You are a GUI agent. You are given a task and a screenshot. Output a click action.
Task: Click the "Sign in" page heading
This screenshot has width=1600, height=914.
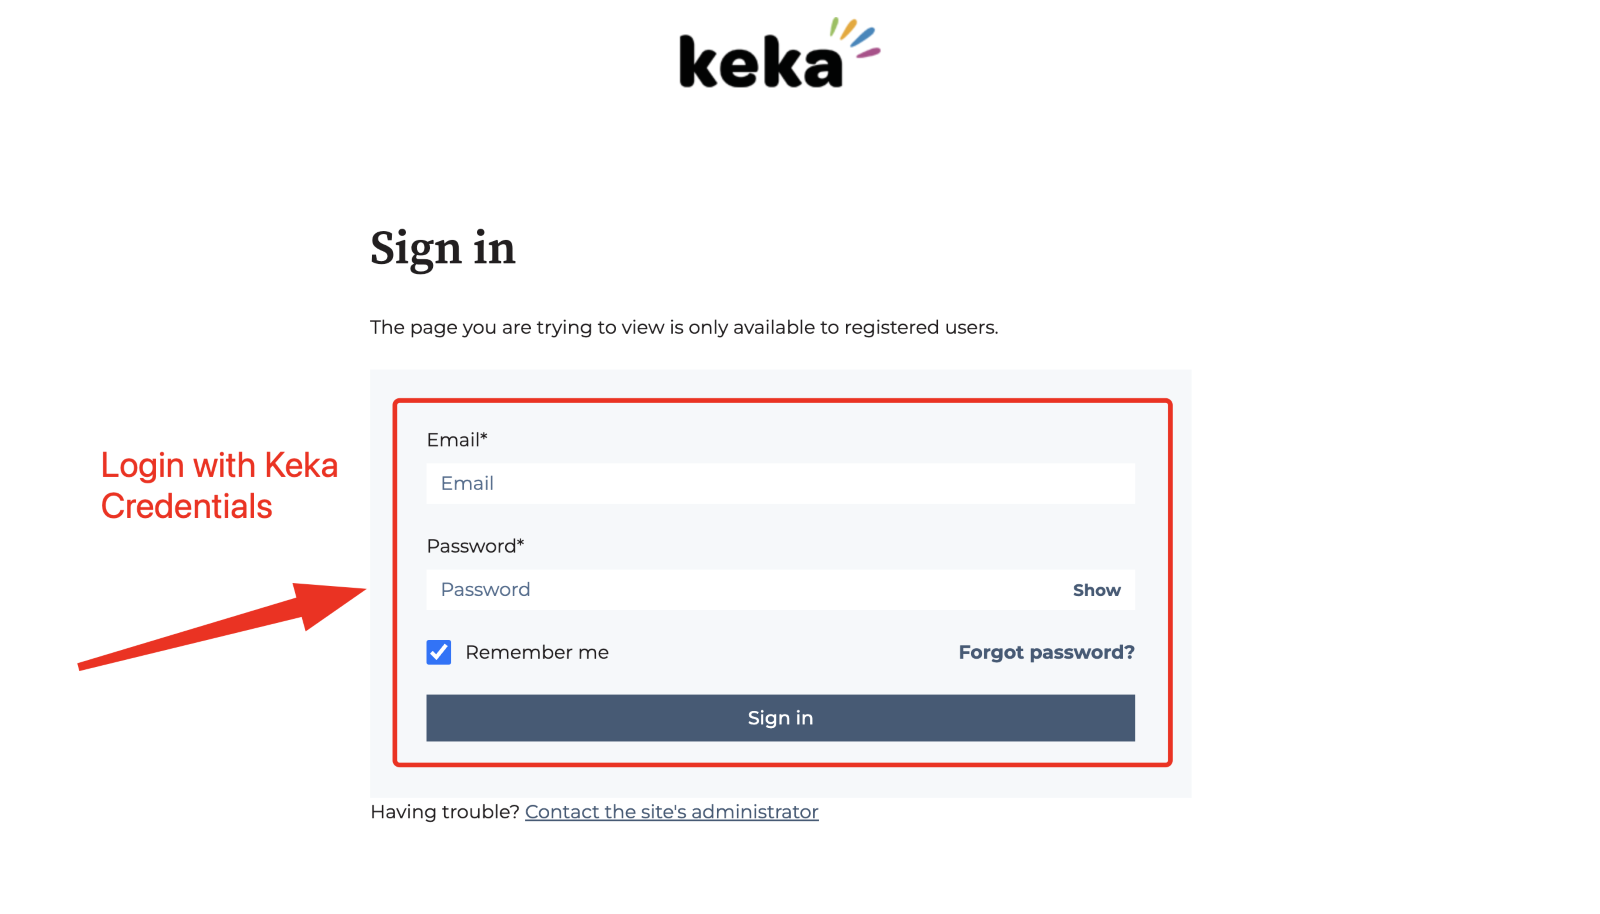coord(443,248)
